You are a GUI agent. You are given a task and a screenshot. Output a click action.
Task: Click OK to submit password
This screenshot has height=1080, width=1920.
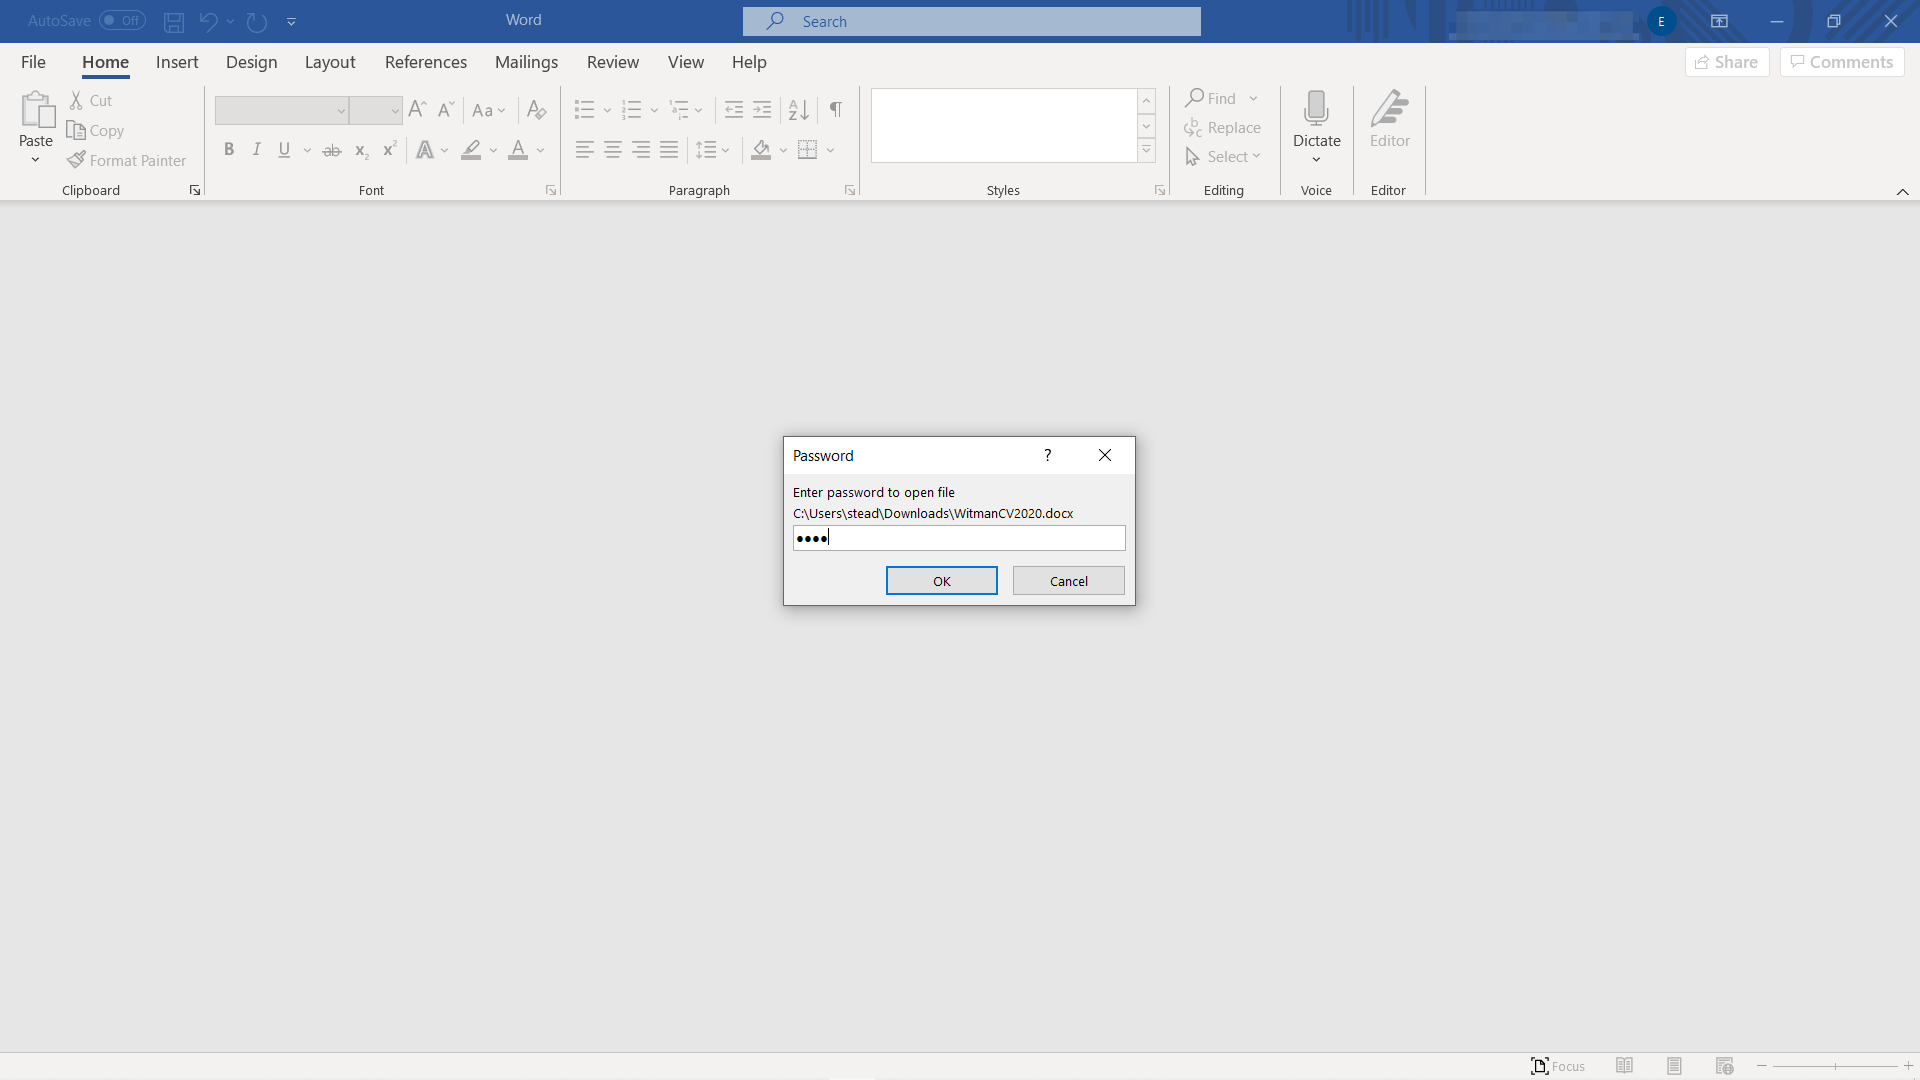pos(942,580)
